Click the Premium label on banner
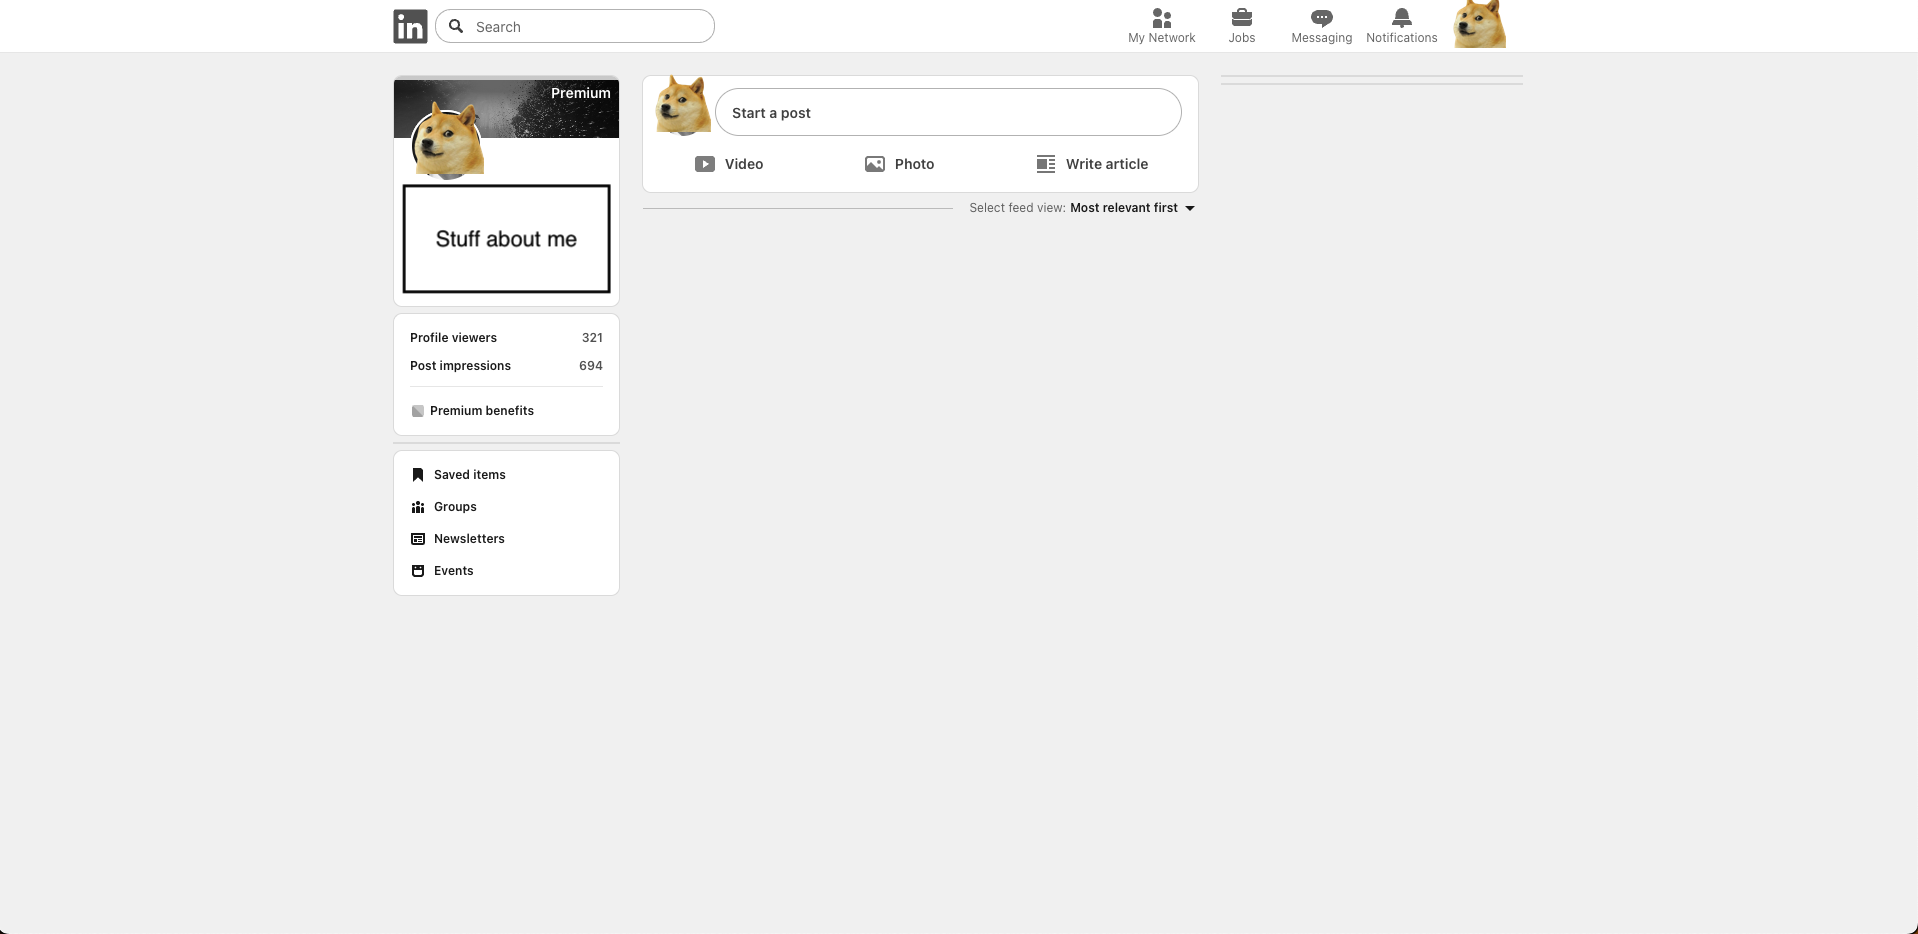This screenshot has height=934, width=1918. click(x=580, y=93)
